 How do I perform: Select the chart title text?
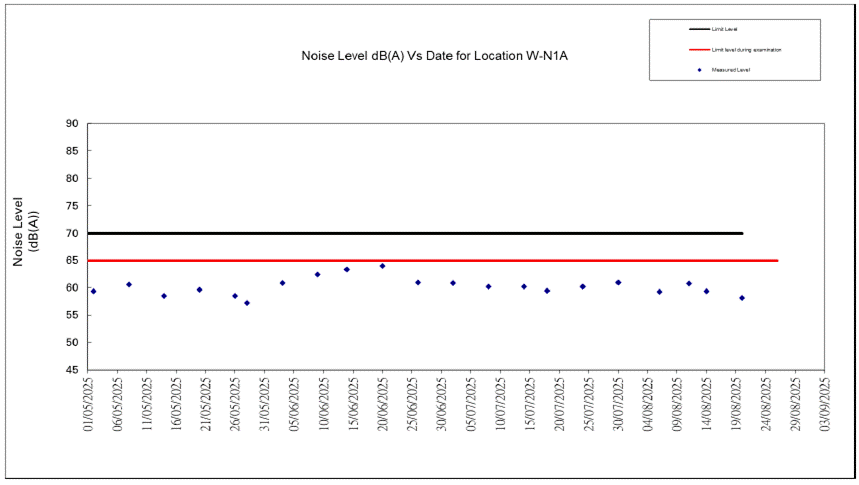tap(435, 56)
